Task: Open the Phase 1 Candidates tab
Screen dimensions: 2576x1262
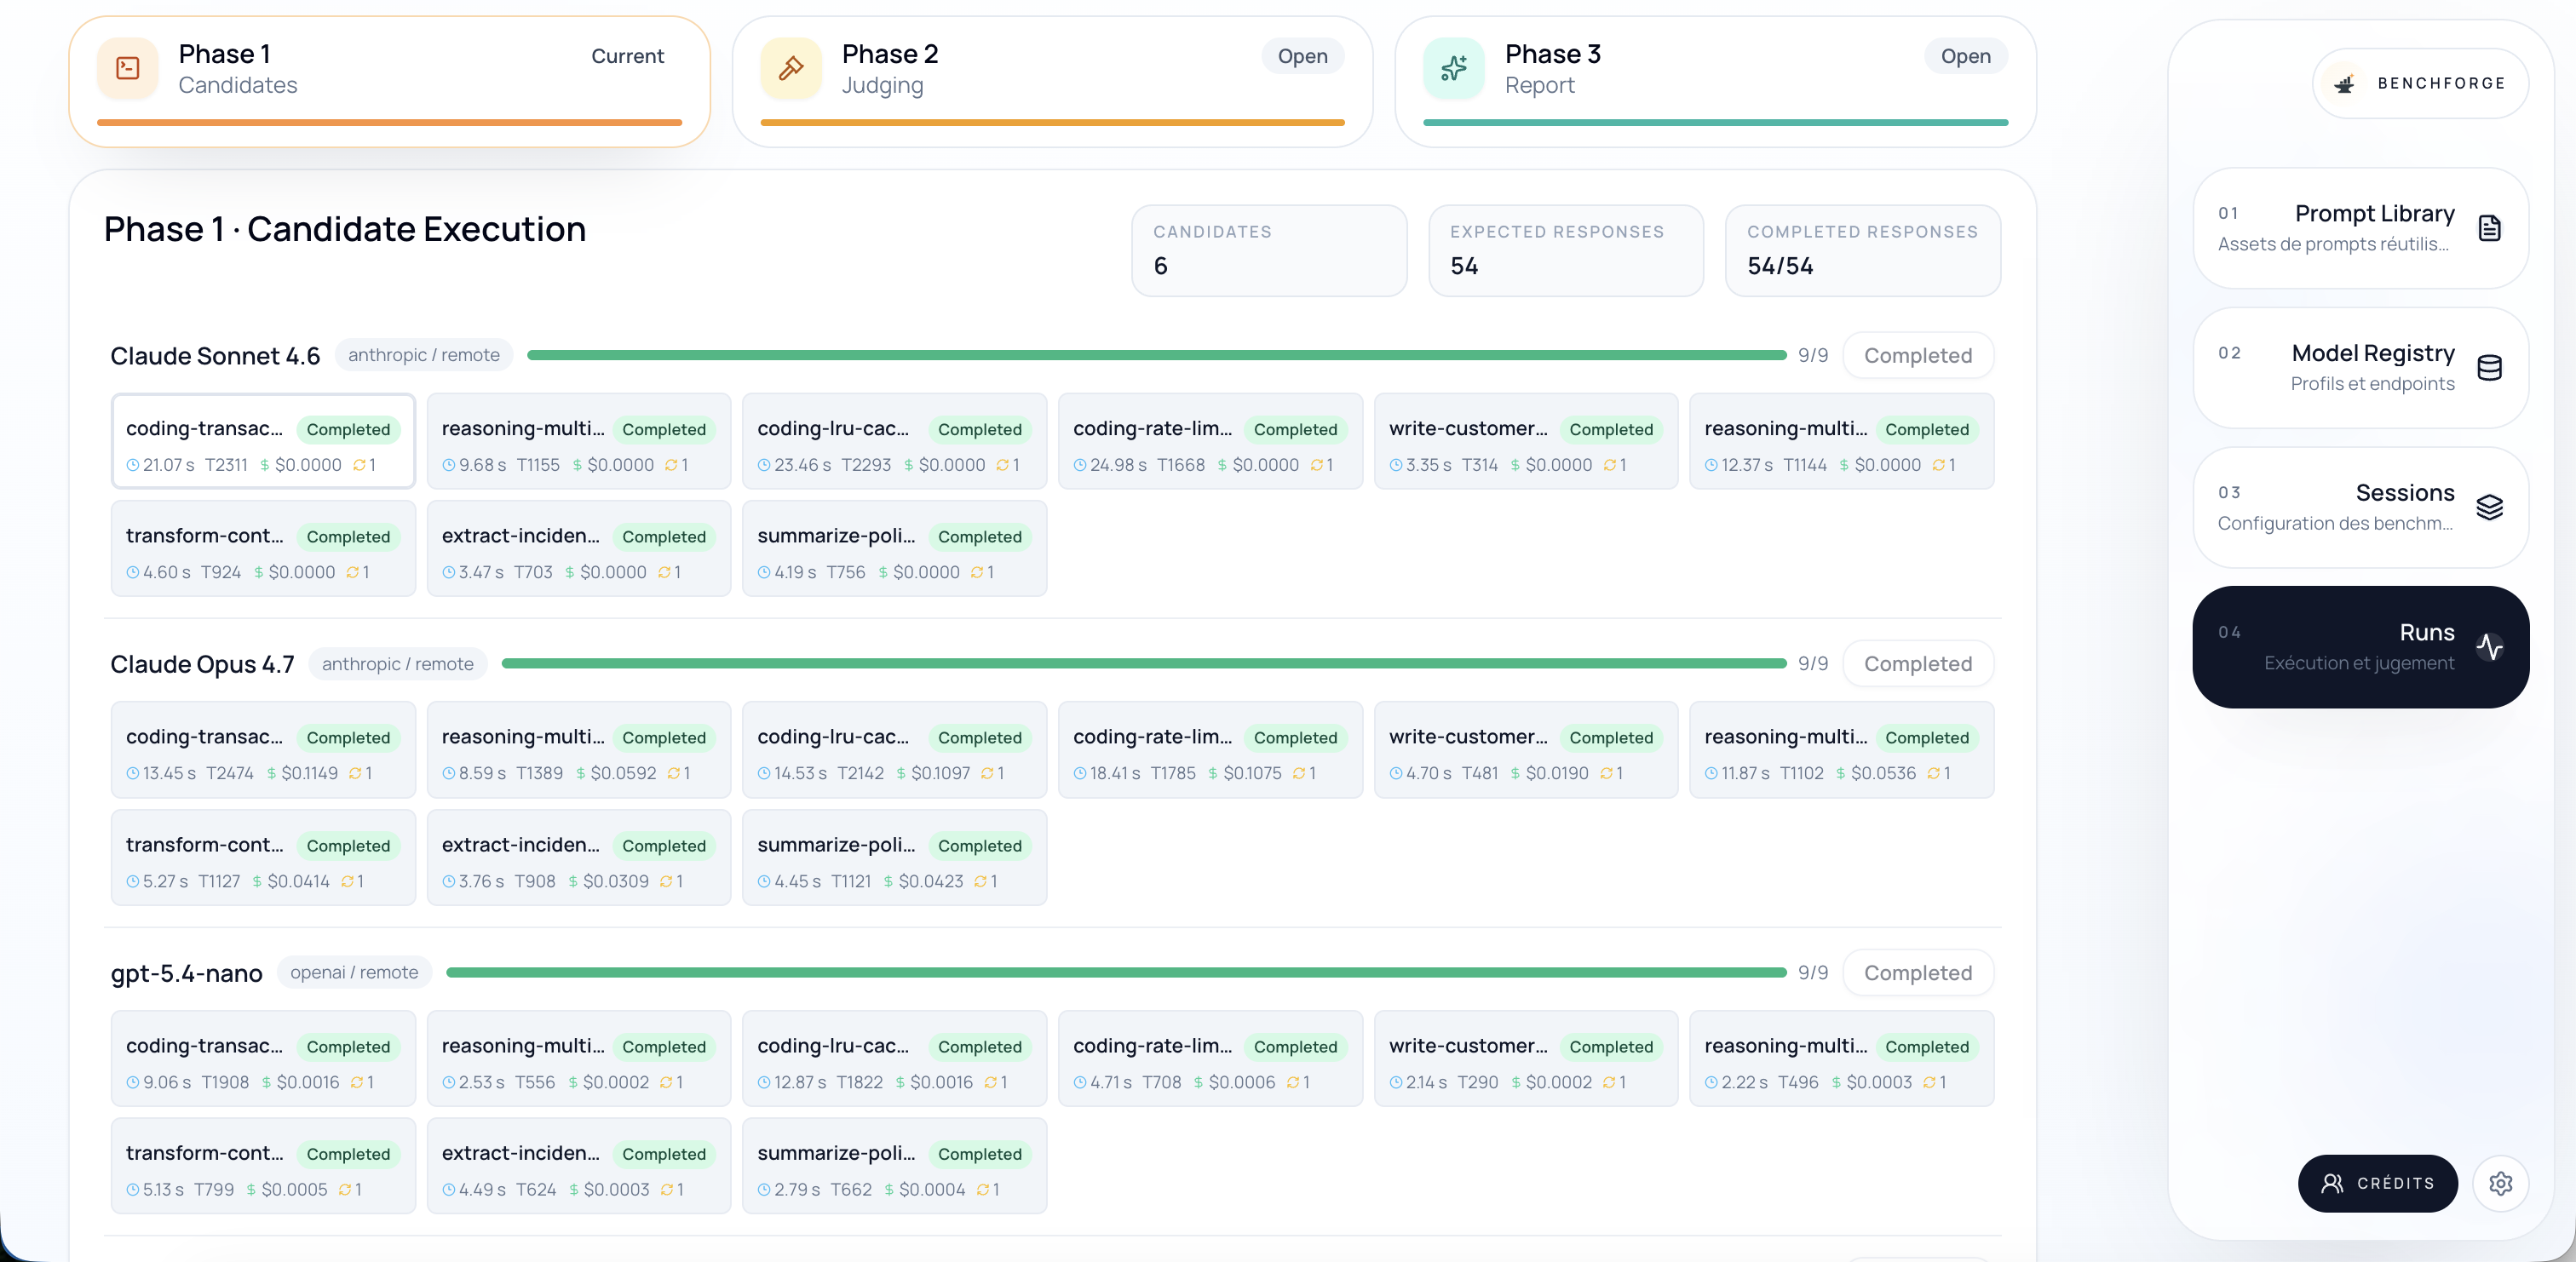Action: click(x=389, y=81)
